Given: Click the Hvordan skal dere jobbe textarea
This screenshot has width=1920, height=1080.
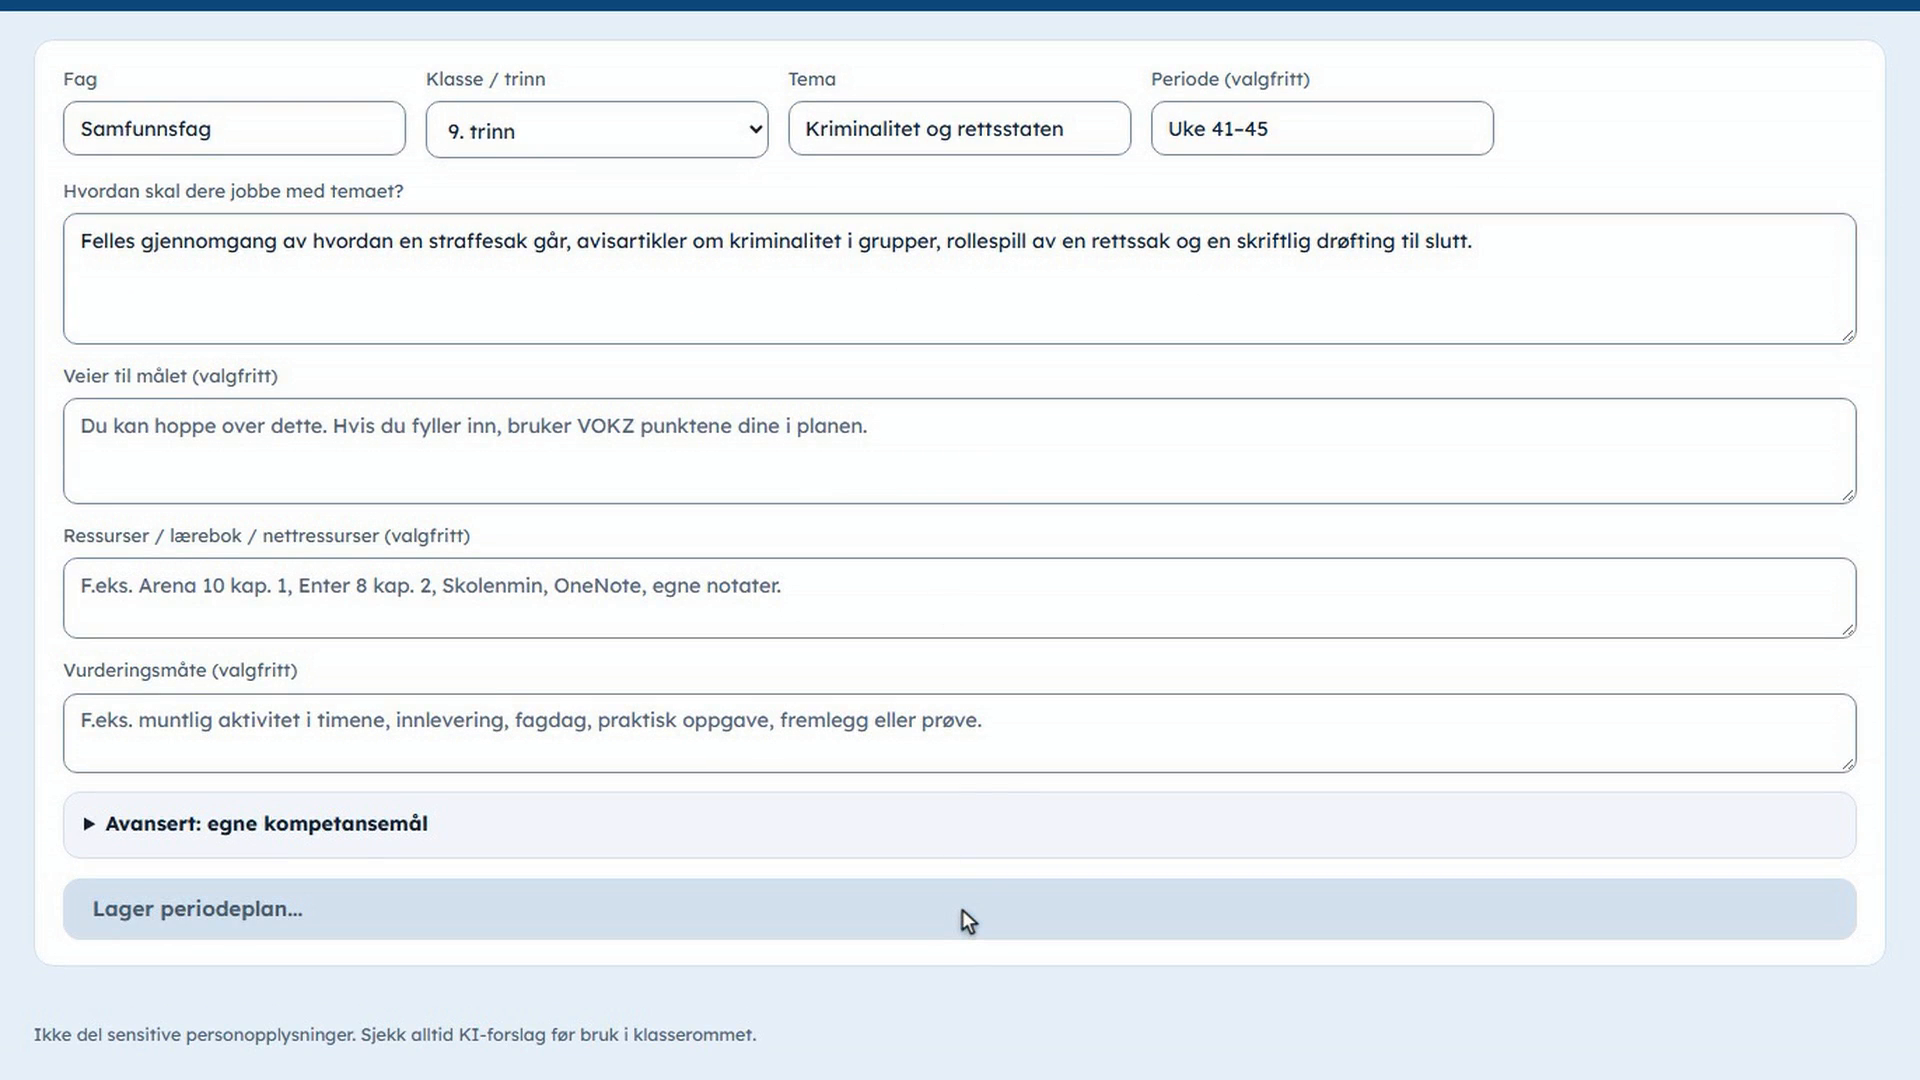Looking at the screenshot, I should (x=959, y=279).
